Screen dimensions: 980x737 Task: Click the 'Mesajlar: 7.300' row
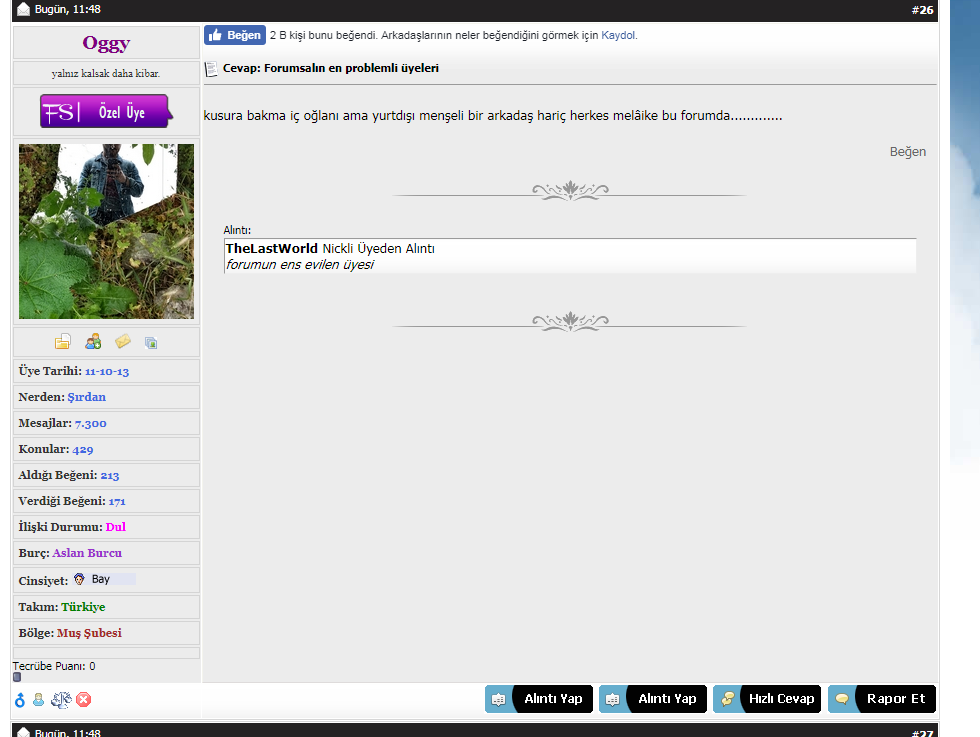[x=106, y=423]
